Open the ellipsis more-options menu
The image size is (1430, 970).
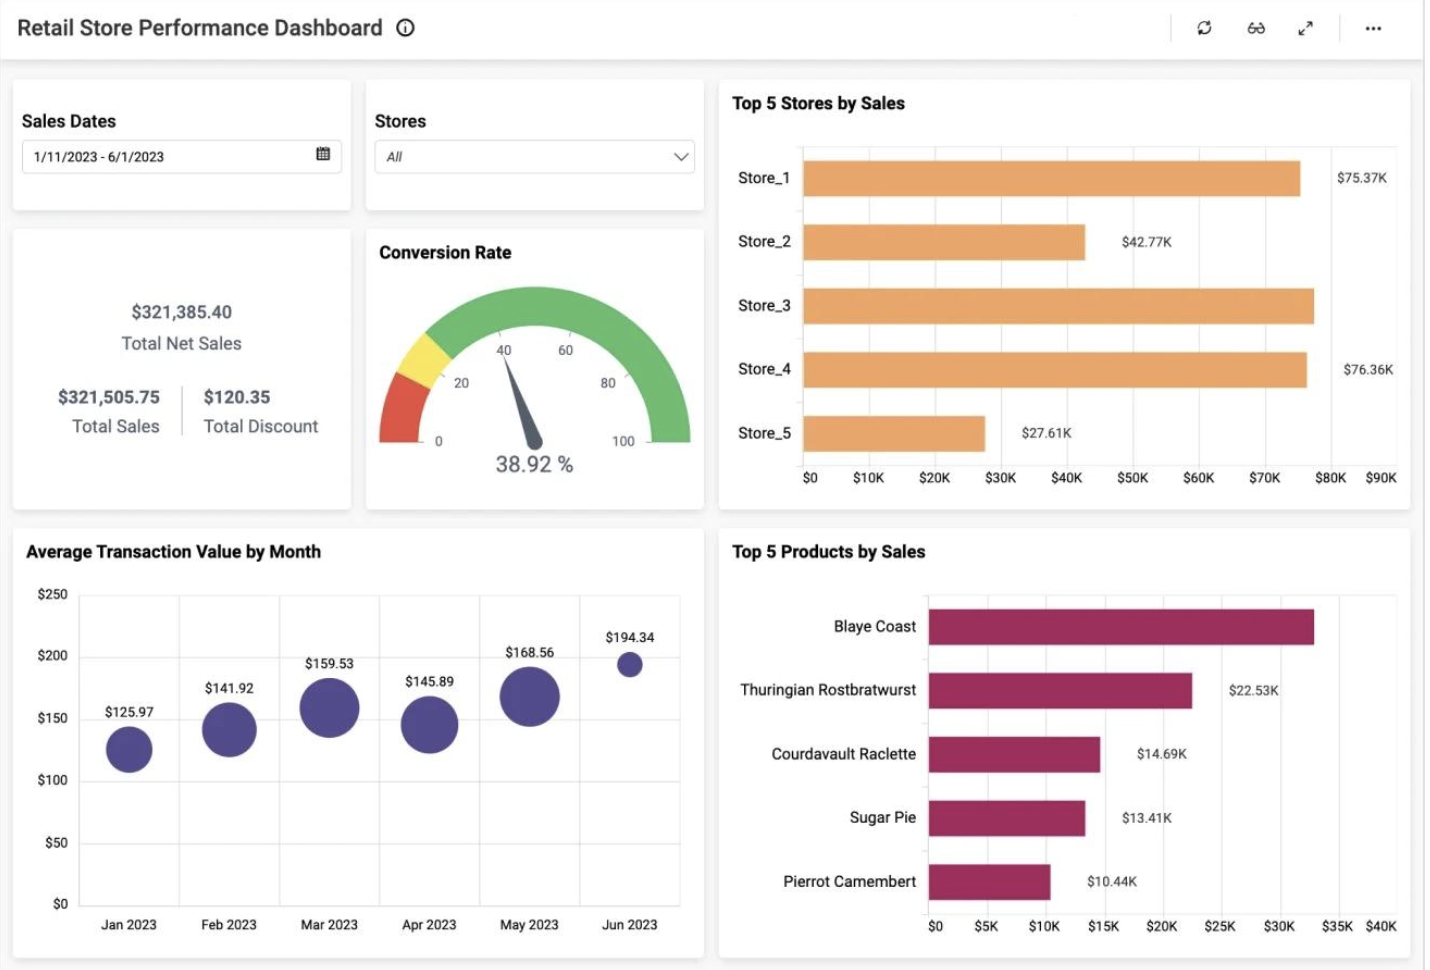[x=1372, y=28]
